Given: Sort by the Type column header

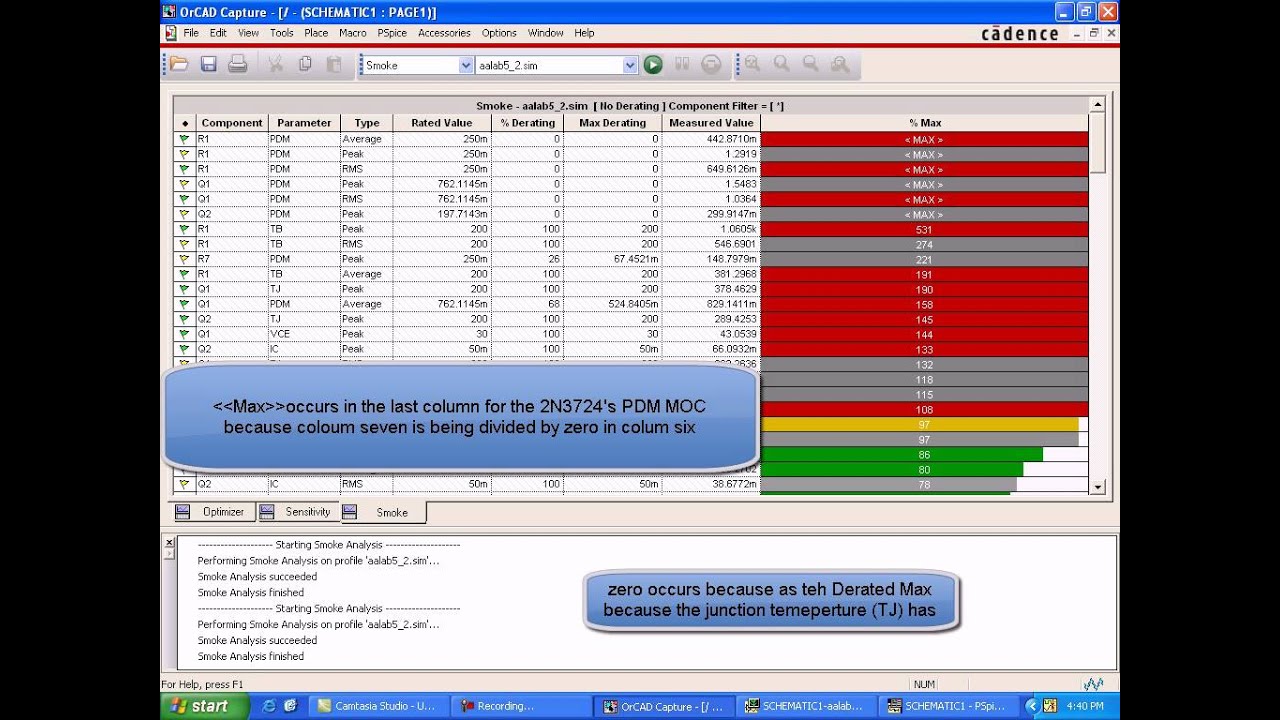Looking at the screenshot, I should pos(367,123).
